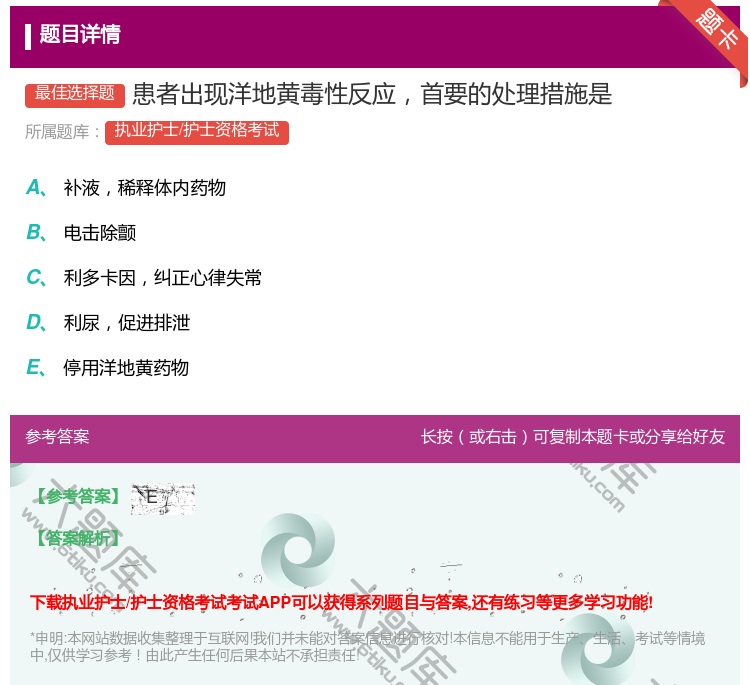Select option D 利尿，促进排泄
Screen dimensions: 750x685
(x=108, y=322)
